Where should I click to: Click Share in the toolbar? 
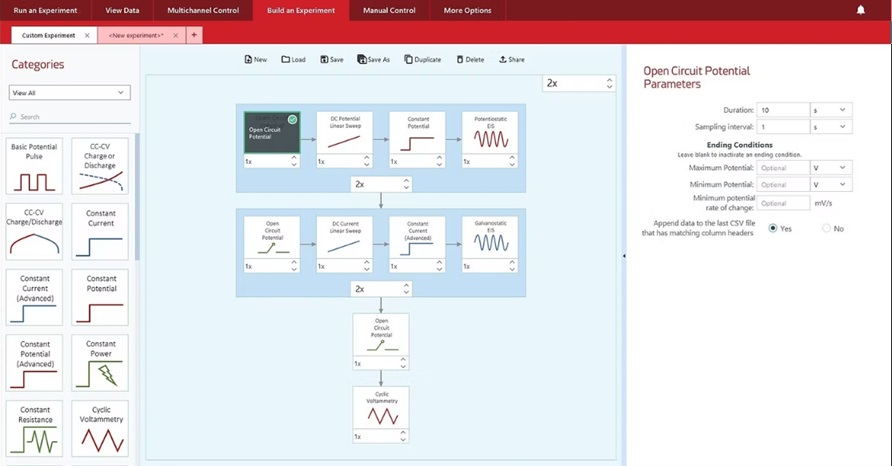(x=512, y=59)
